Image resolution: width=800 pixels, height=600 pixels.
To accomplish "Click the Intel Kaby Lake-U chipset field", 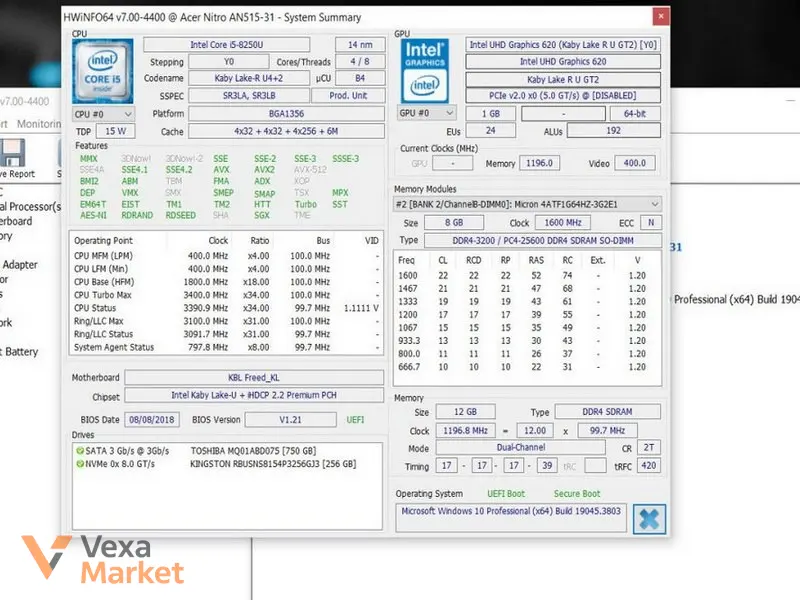I will point(254,395).
